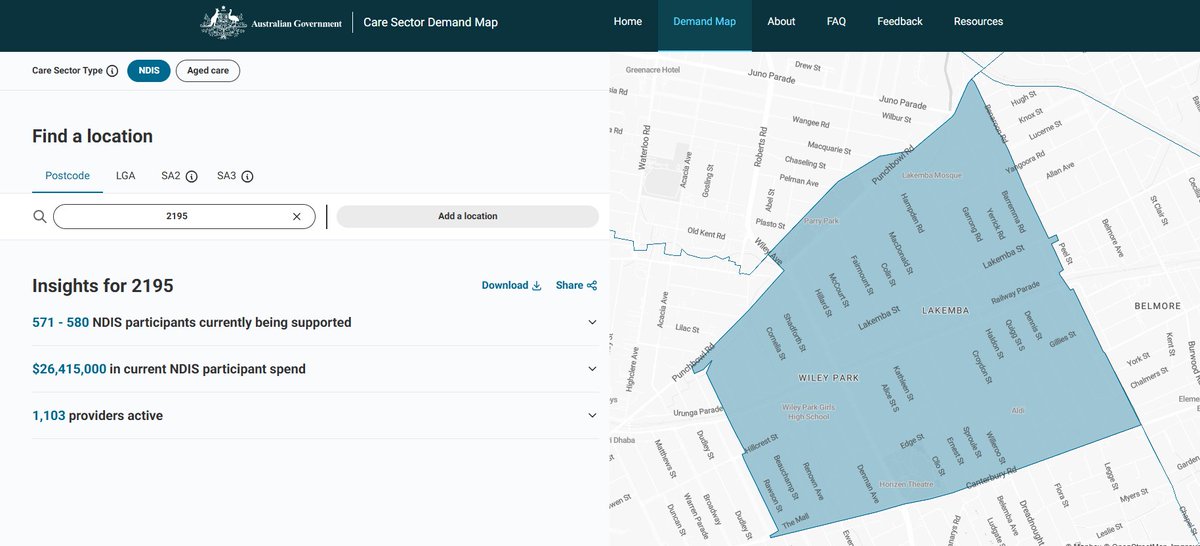Click the Horizon Theatre map label
The height and width of the screenshot is (546, 1200).
pyautogui.click(x=907, y=484)
